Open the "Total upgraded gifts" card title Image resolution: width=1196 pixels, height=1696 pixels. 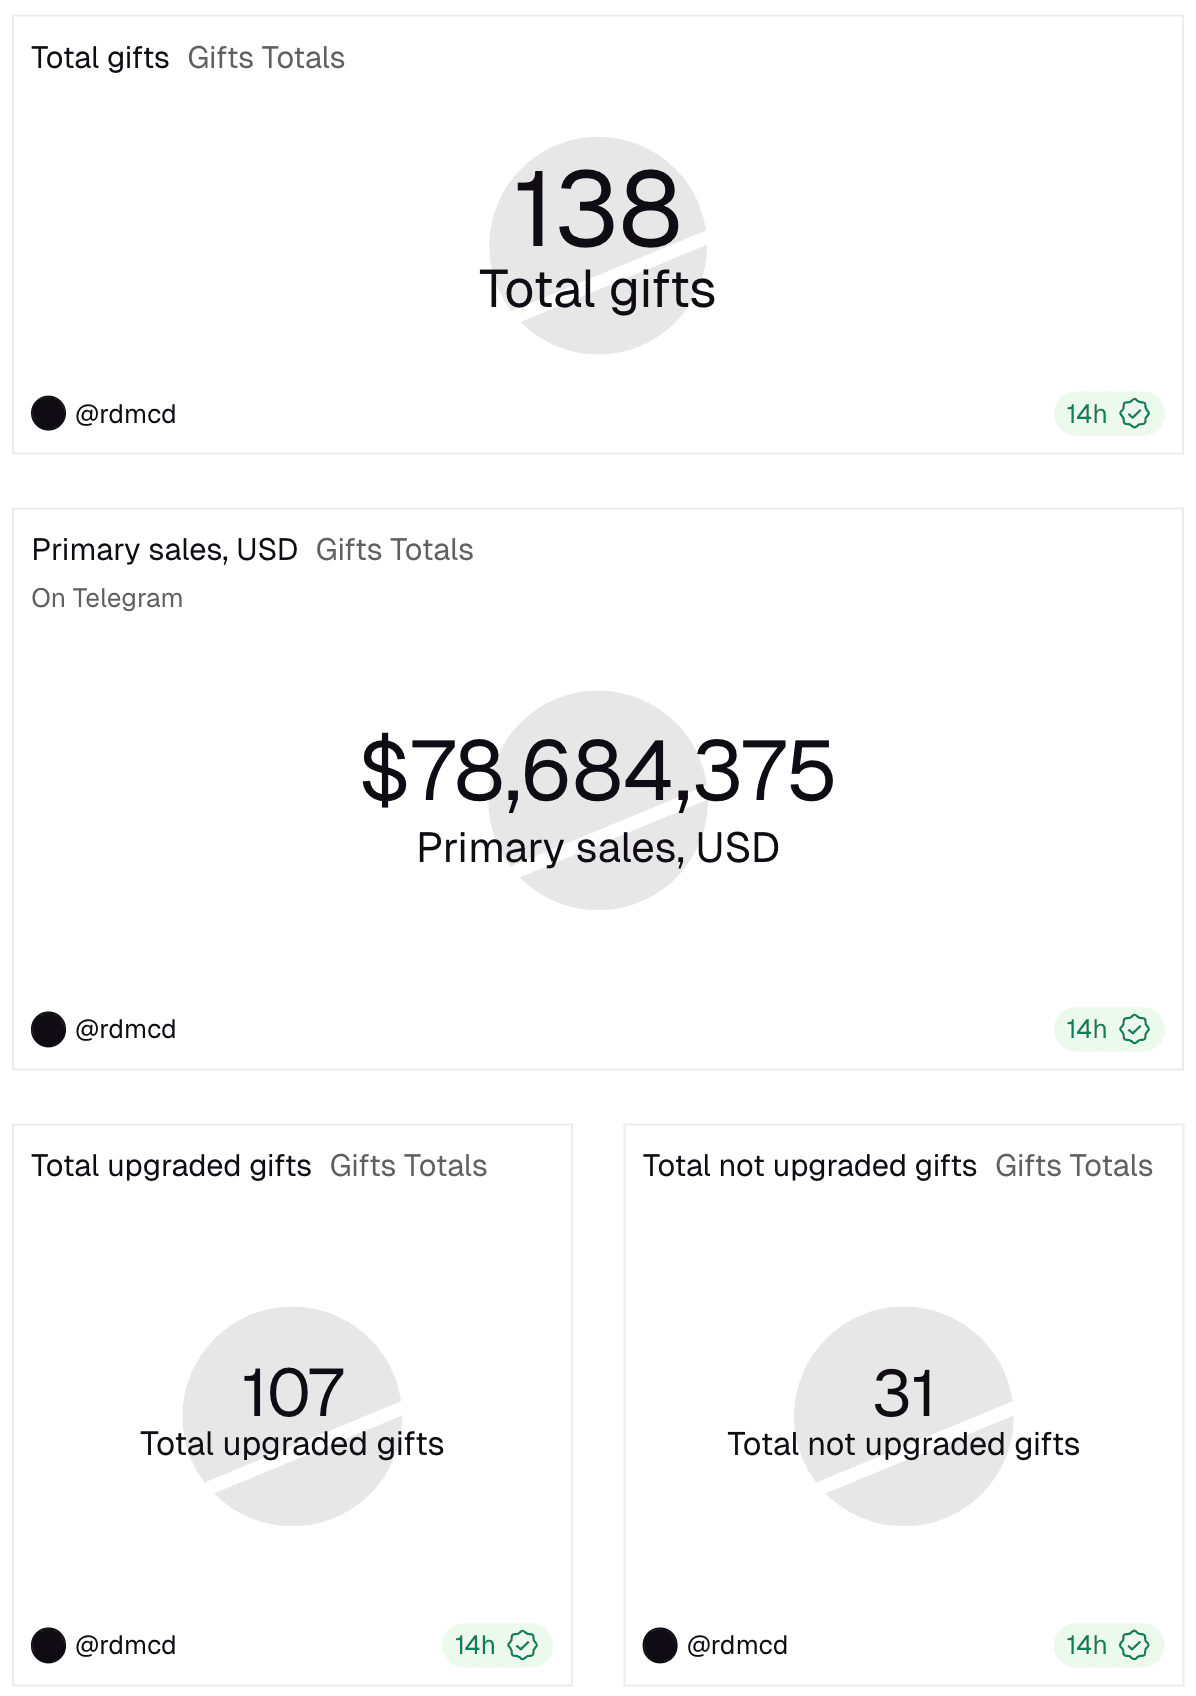coord(171,1166)
